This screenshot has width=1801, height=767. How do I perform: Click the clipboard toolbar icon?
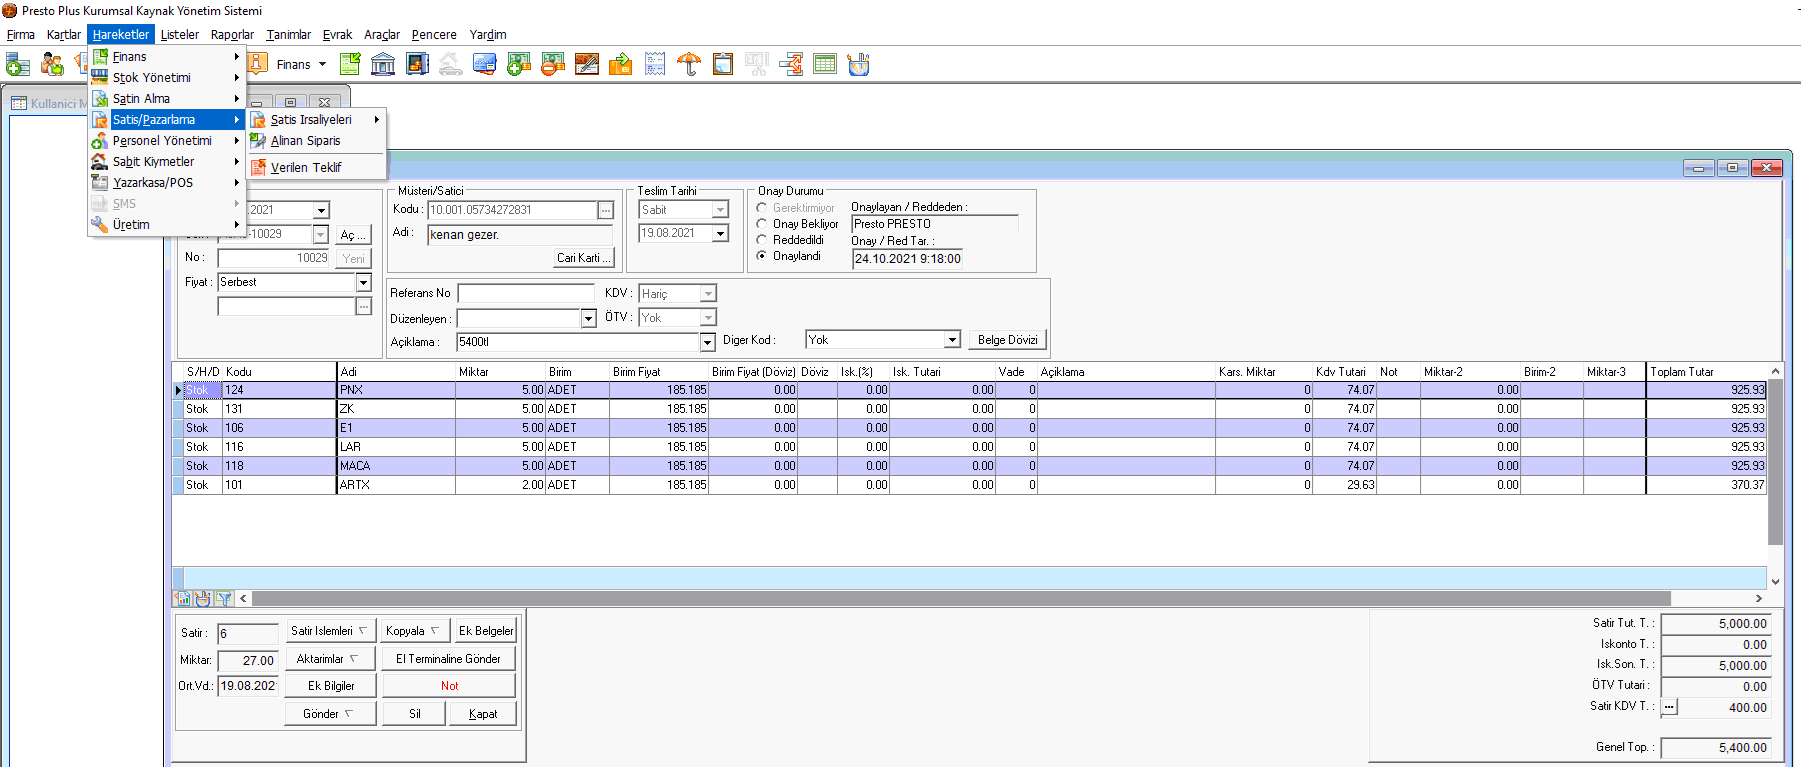(x=723, y=65)
